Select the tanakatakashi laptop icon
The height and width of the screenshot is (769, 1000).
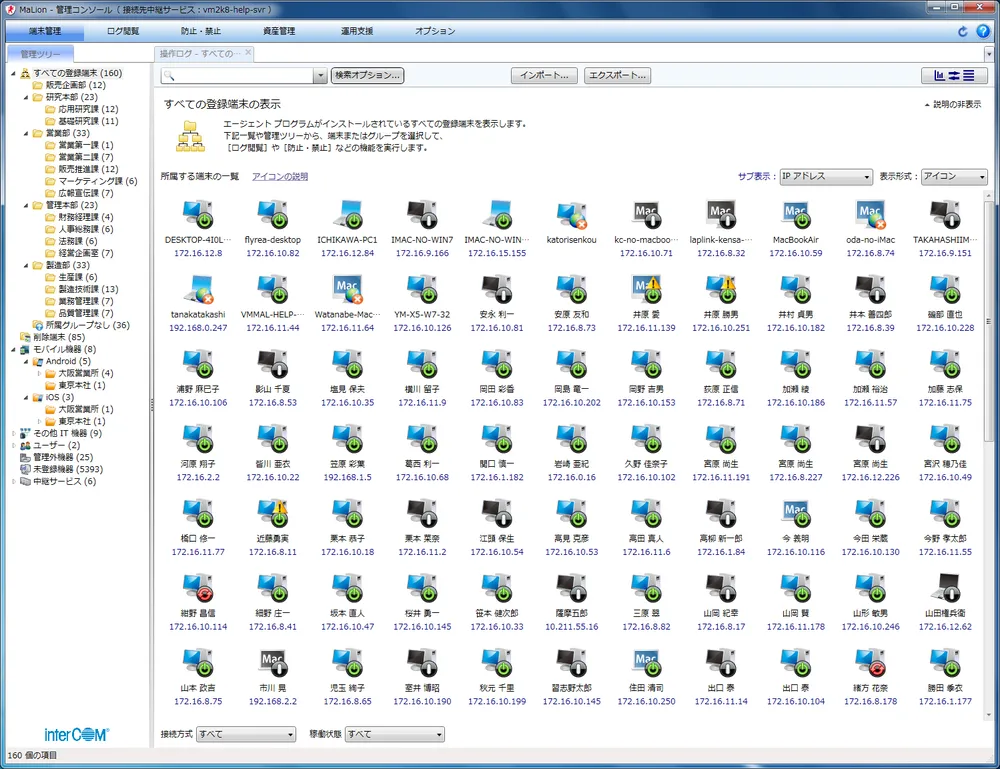(198, 289)
